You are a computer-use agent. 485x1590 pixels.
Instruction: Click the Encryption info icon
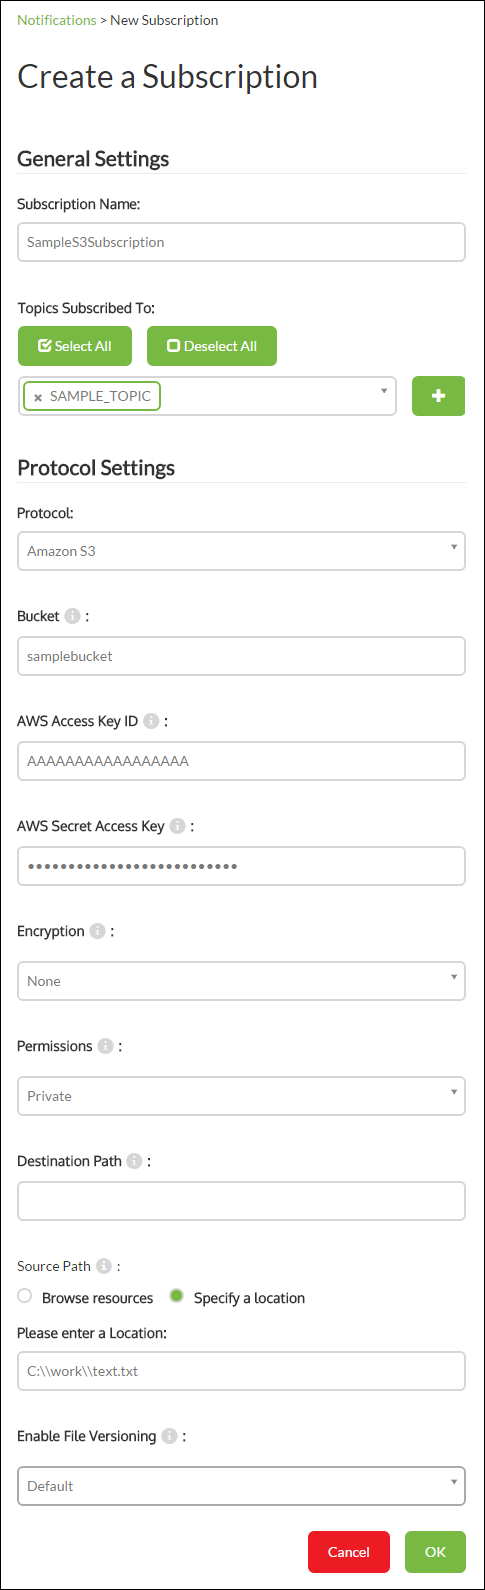(97, 931)
